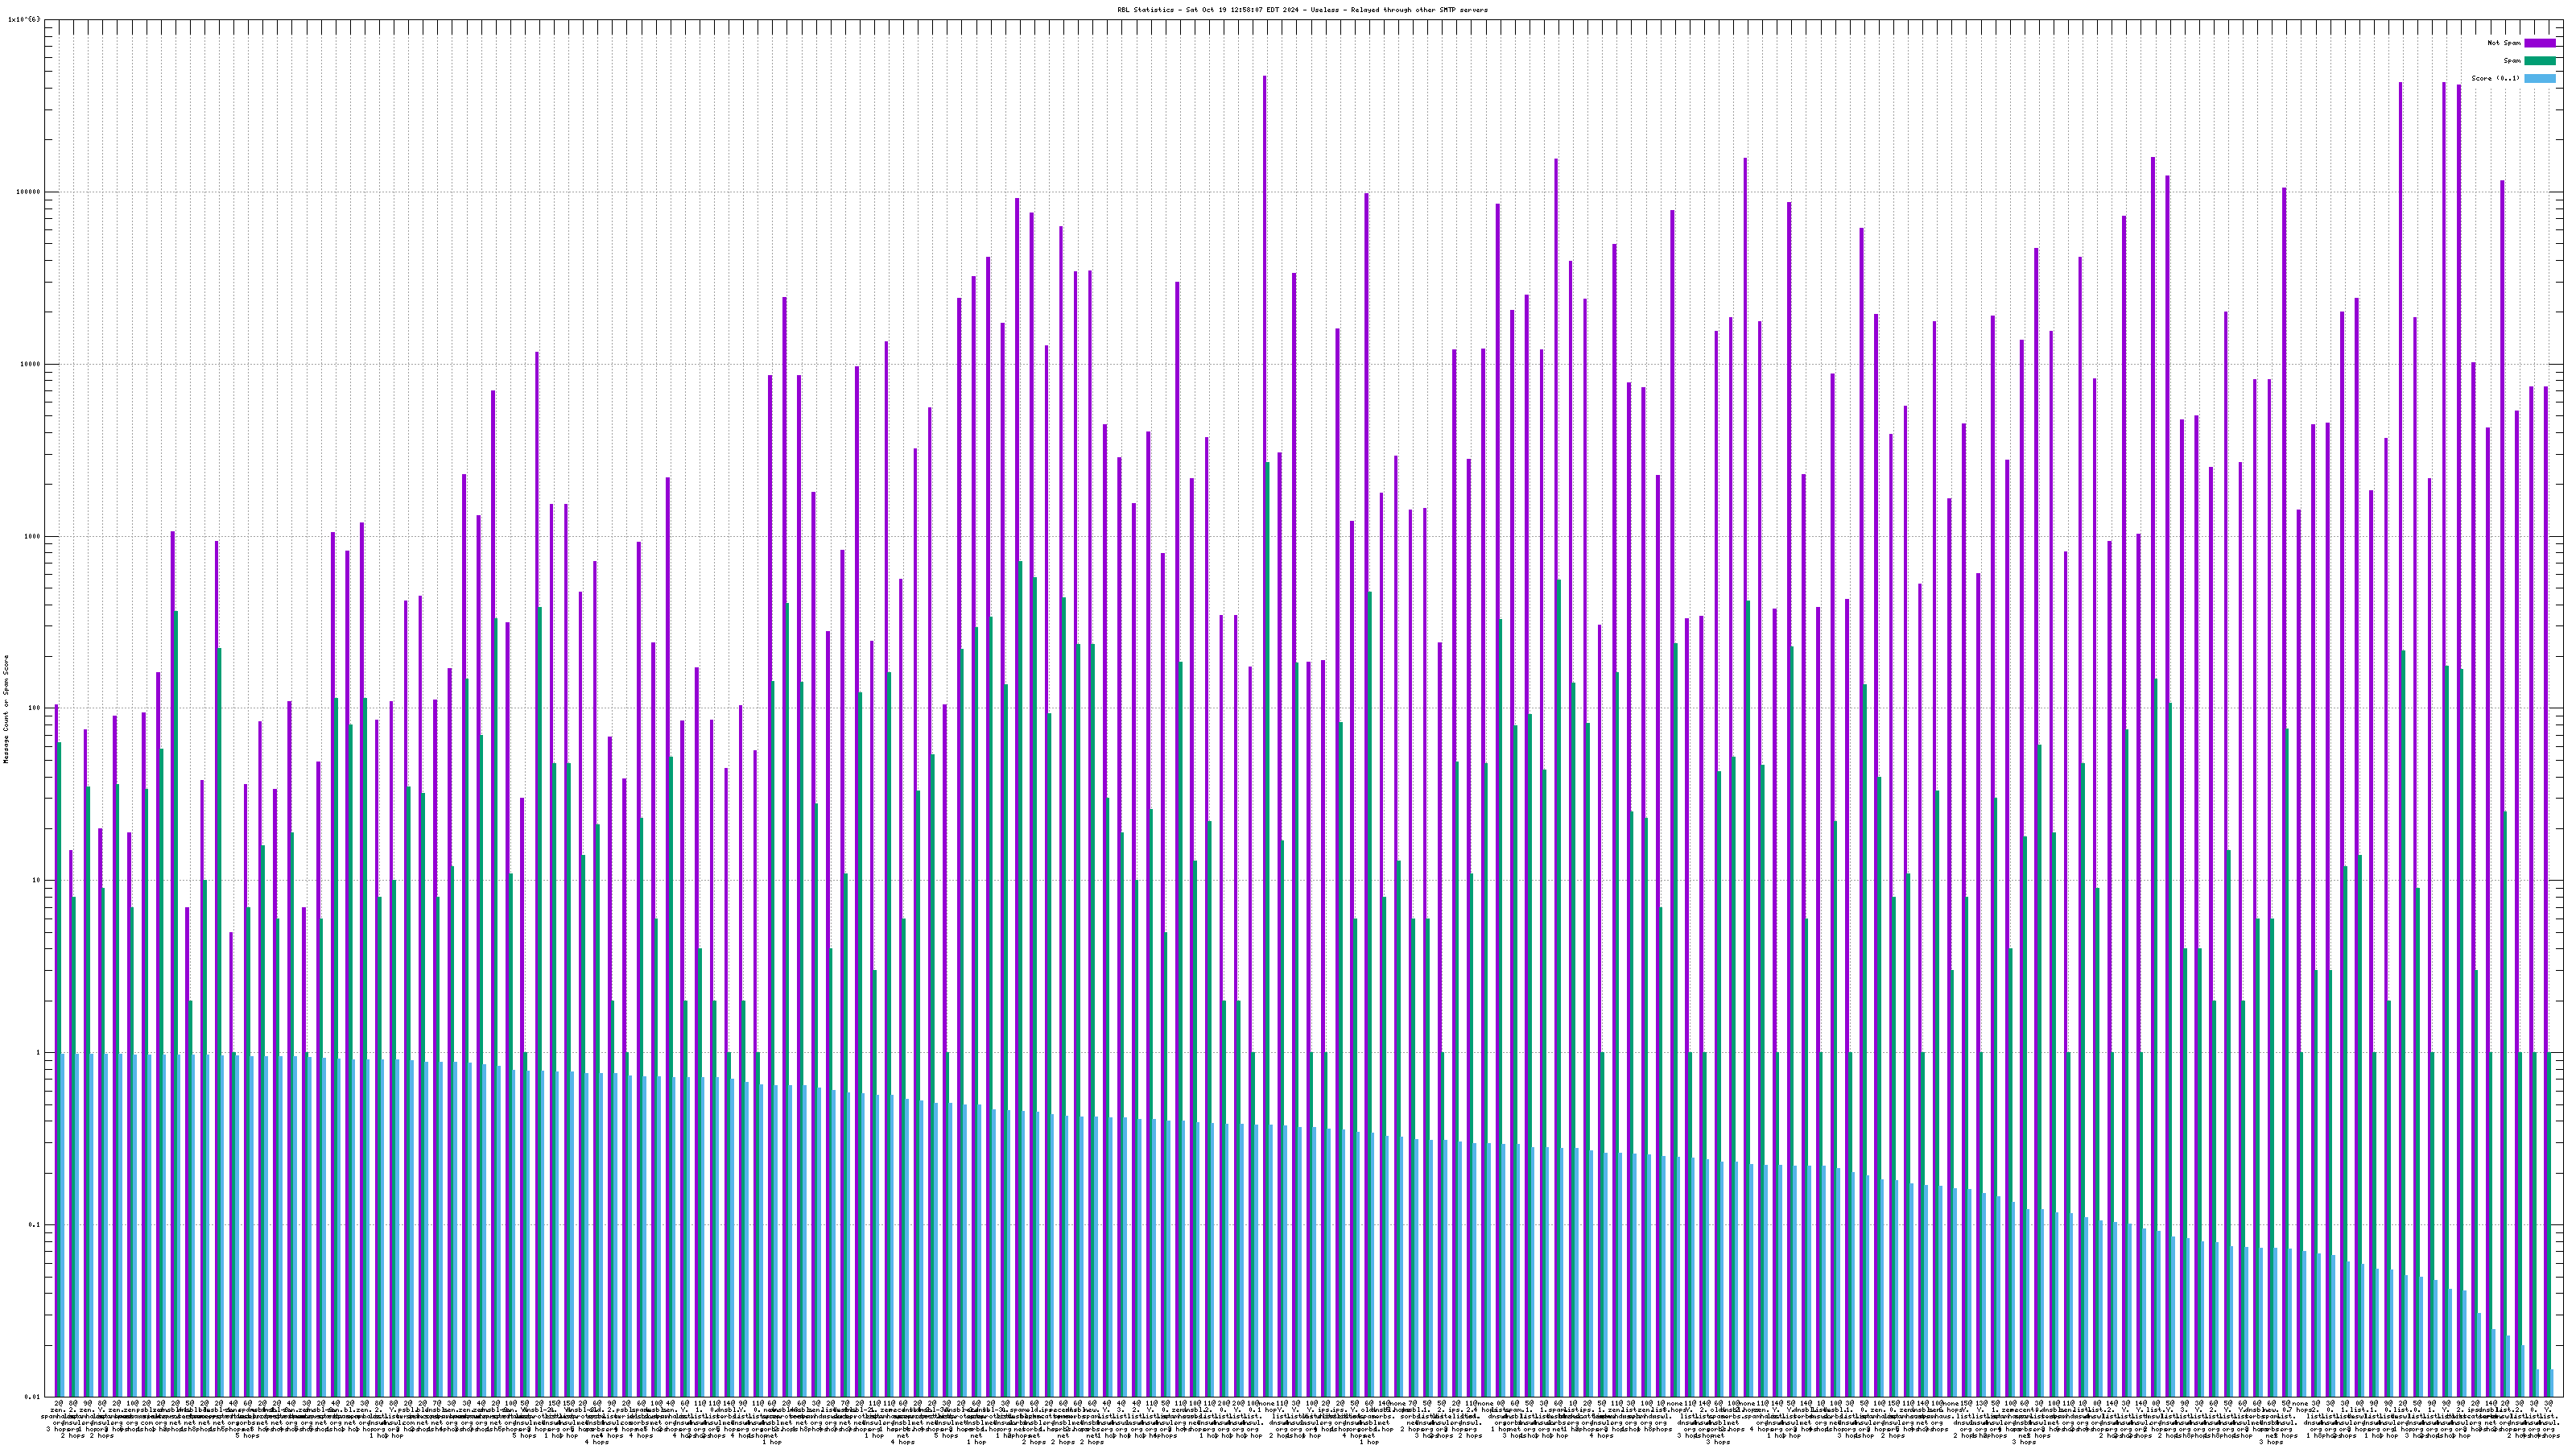The image size is (2576, 1449).
Task: Click the 10000 y-axis tick label
Action: pyautogui.click(x=30, y=364)
